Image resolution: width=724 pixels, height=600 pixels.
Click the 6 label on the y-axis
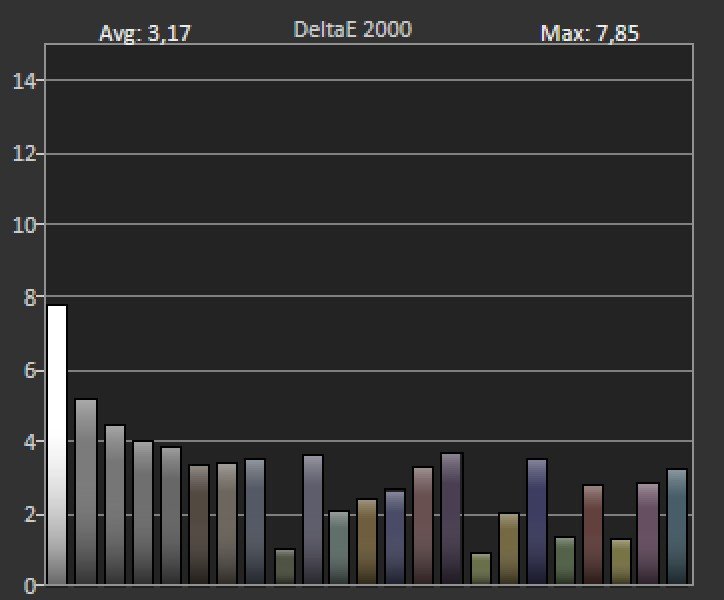click(29, 371)
